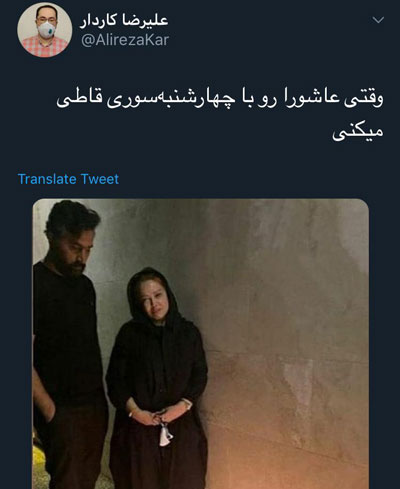Click the word "Translate" in the blue link
Screen dimensions: 400x489
click(x=47, y=179)
